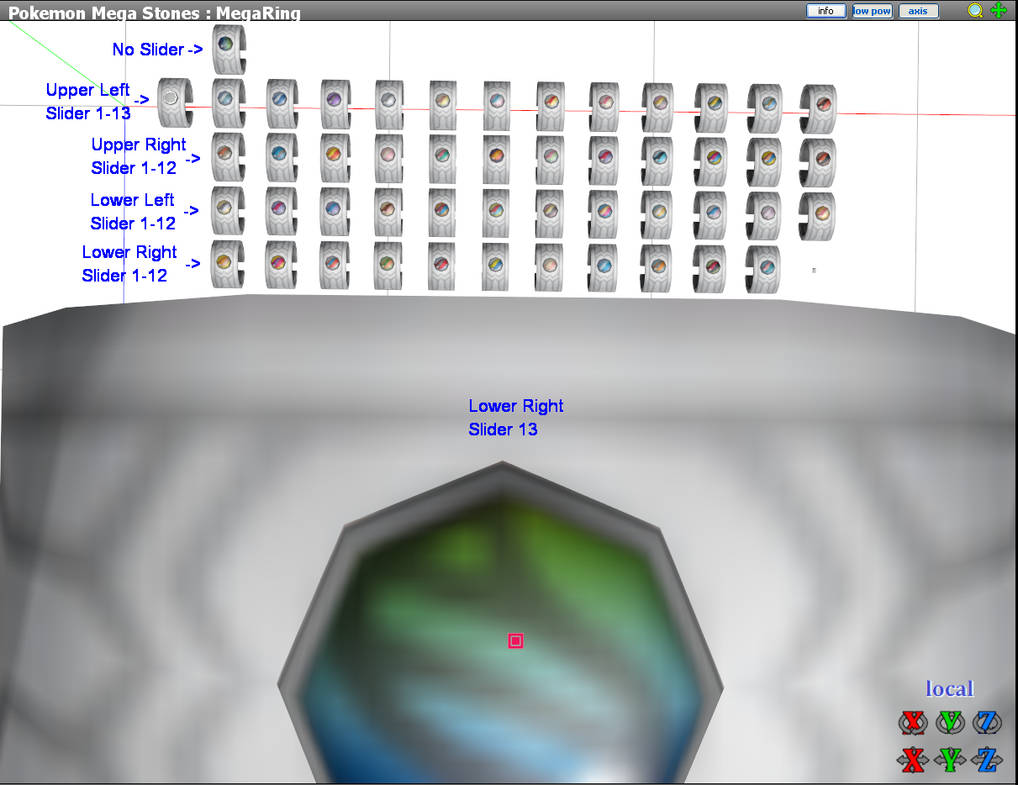The height and width of the screenshot is (785, 1018).
Task: Click the stoneless ring after Upper Left arrow
Action: pyautogui.click(x=175, y=102)
